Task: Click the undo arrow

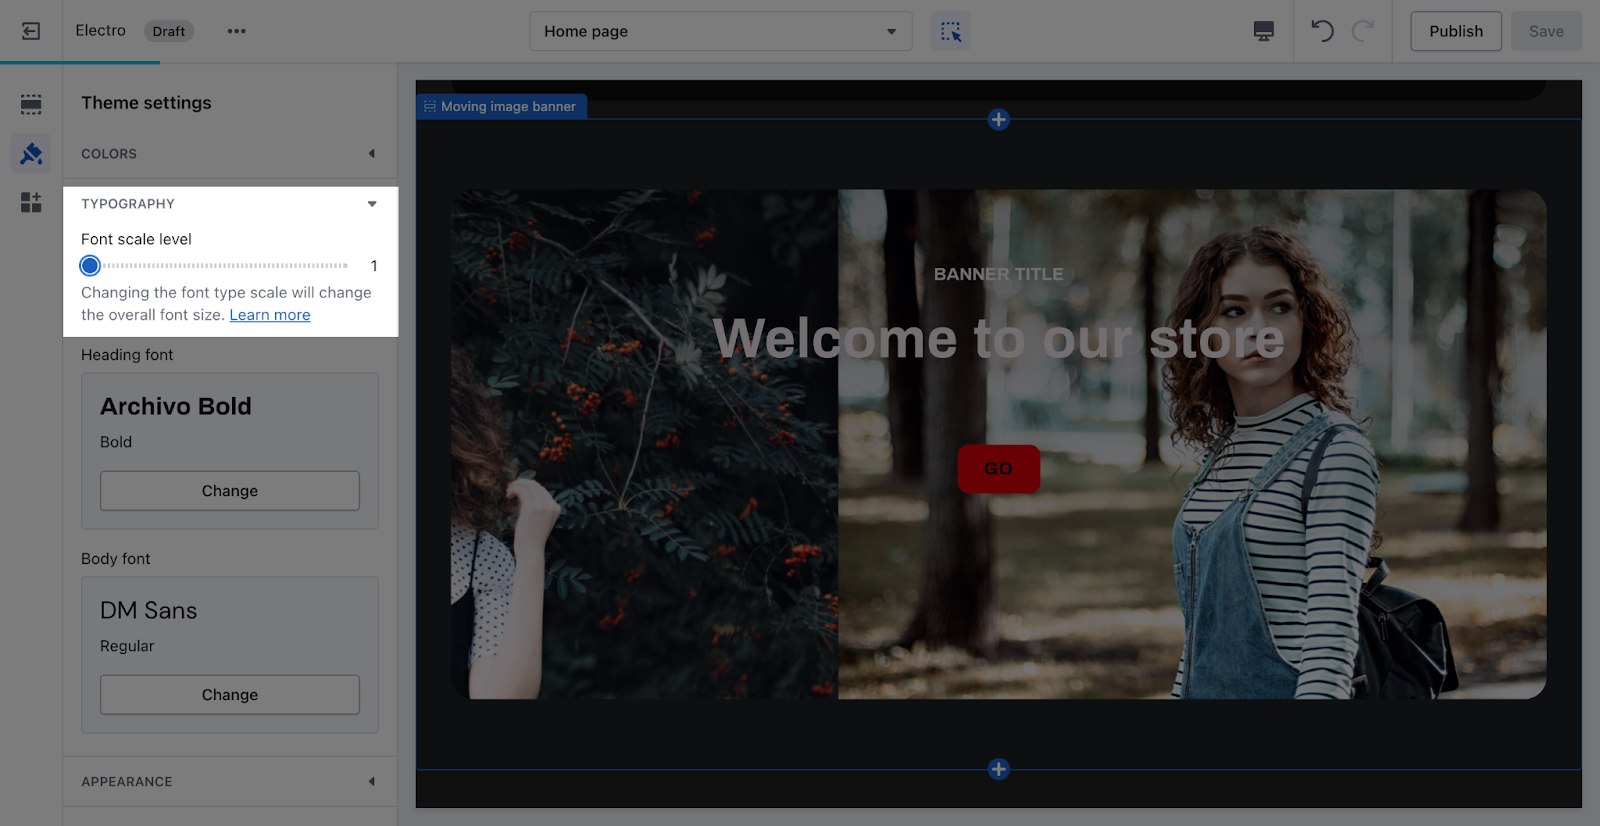Action: click(x=1322, y=31)
